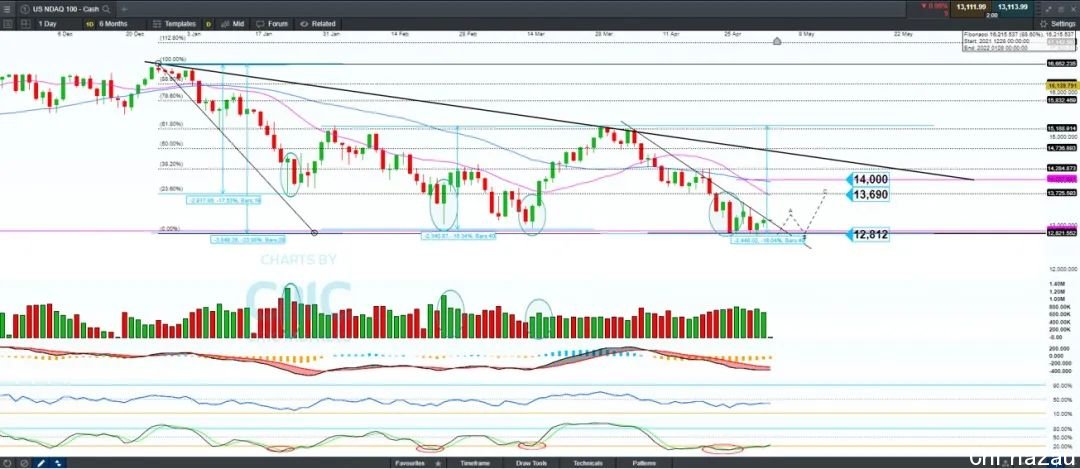Viewport: 1080px width, 469px height.
Task: Click the yellow D badge icon
Action: [x=209, y=23]
